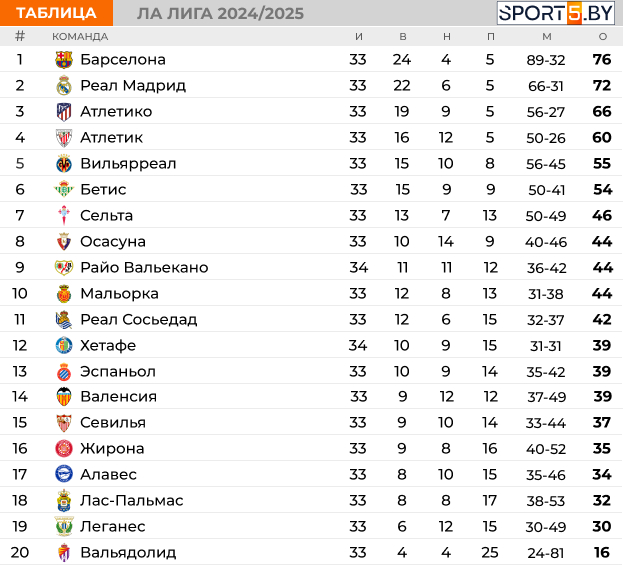The image size is (623, 565).
Task: Click the Girona red round crest
Action: [64, 449]
